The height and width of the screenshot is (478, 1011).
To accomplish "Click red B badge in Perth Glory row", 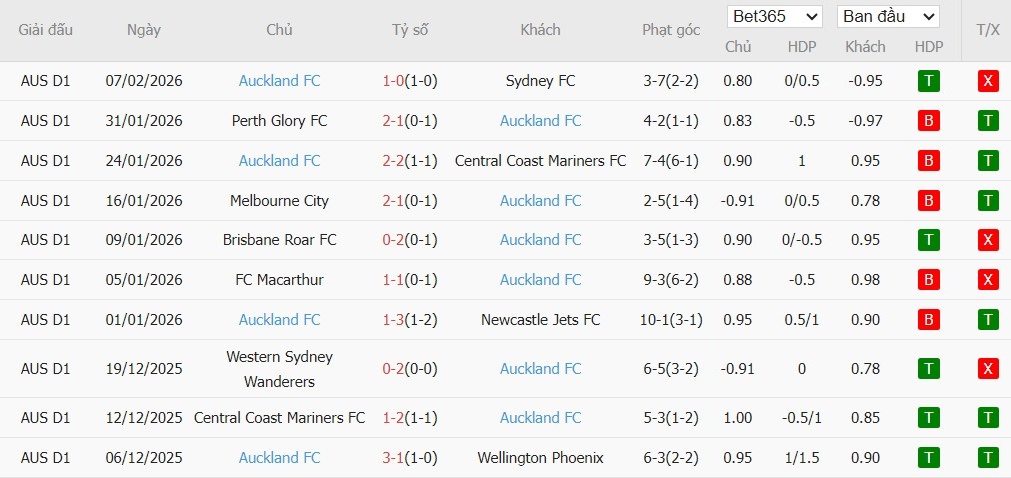I will [928, 121].
